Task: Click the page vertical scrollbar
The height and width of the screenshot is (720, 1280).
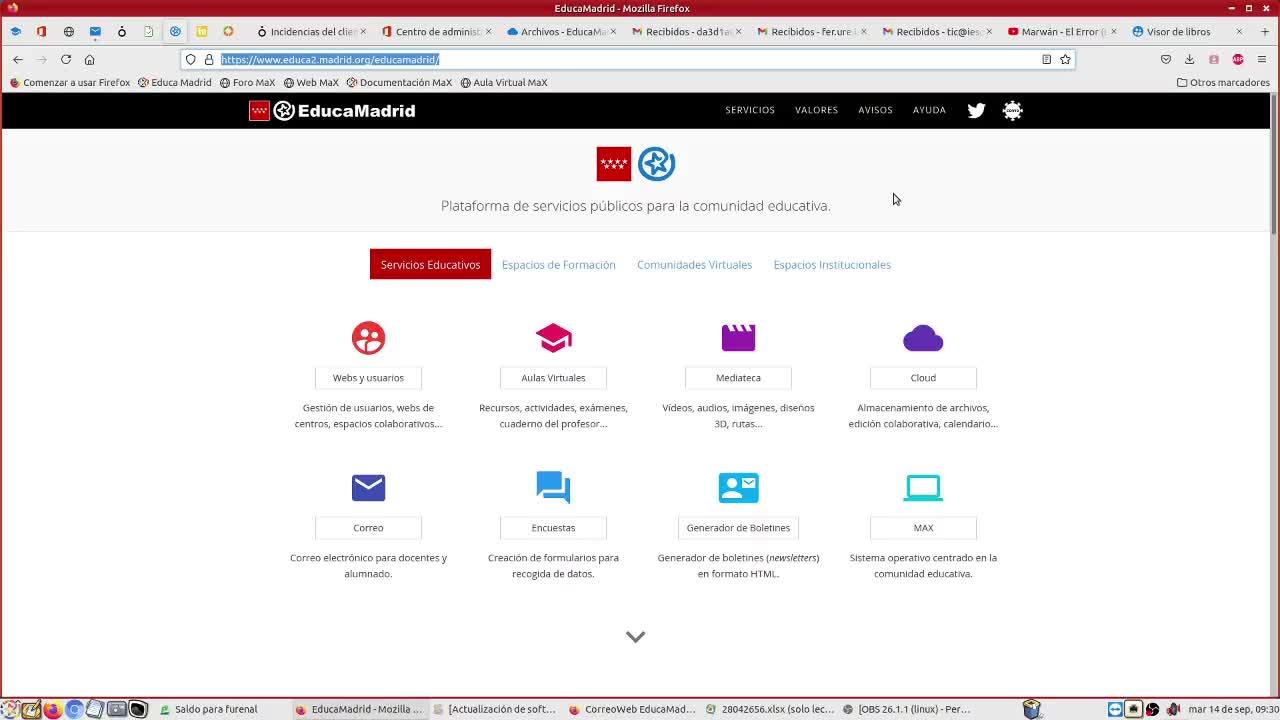Action: pos(1274,165)
